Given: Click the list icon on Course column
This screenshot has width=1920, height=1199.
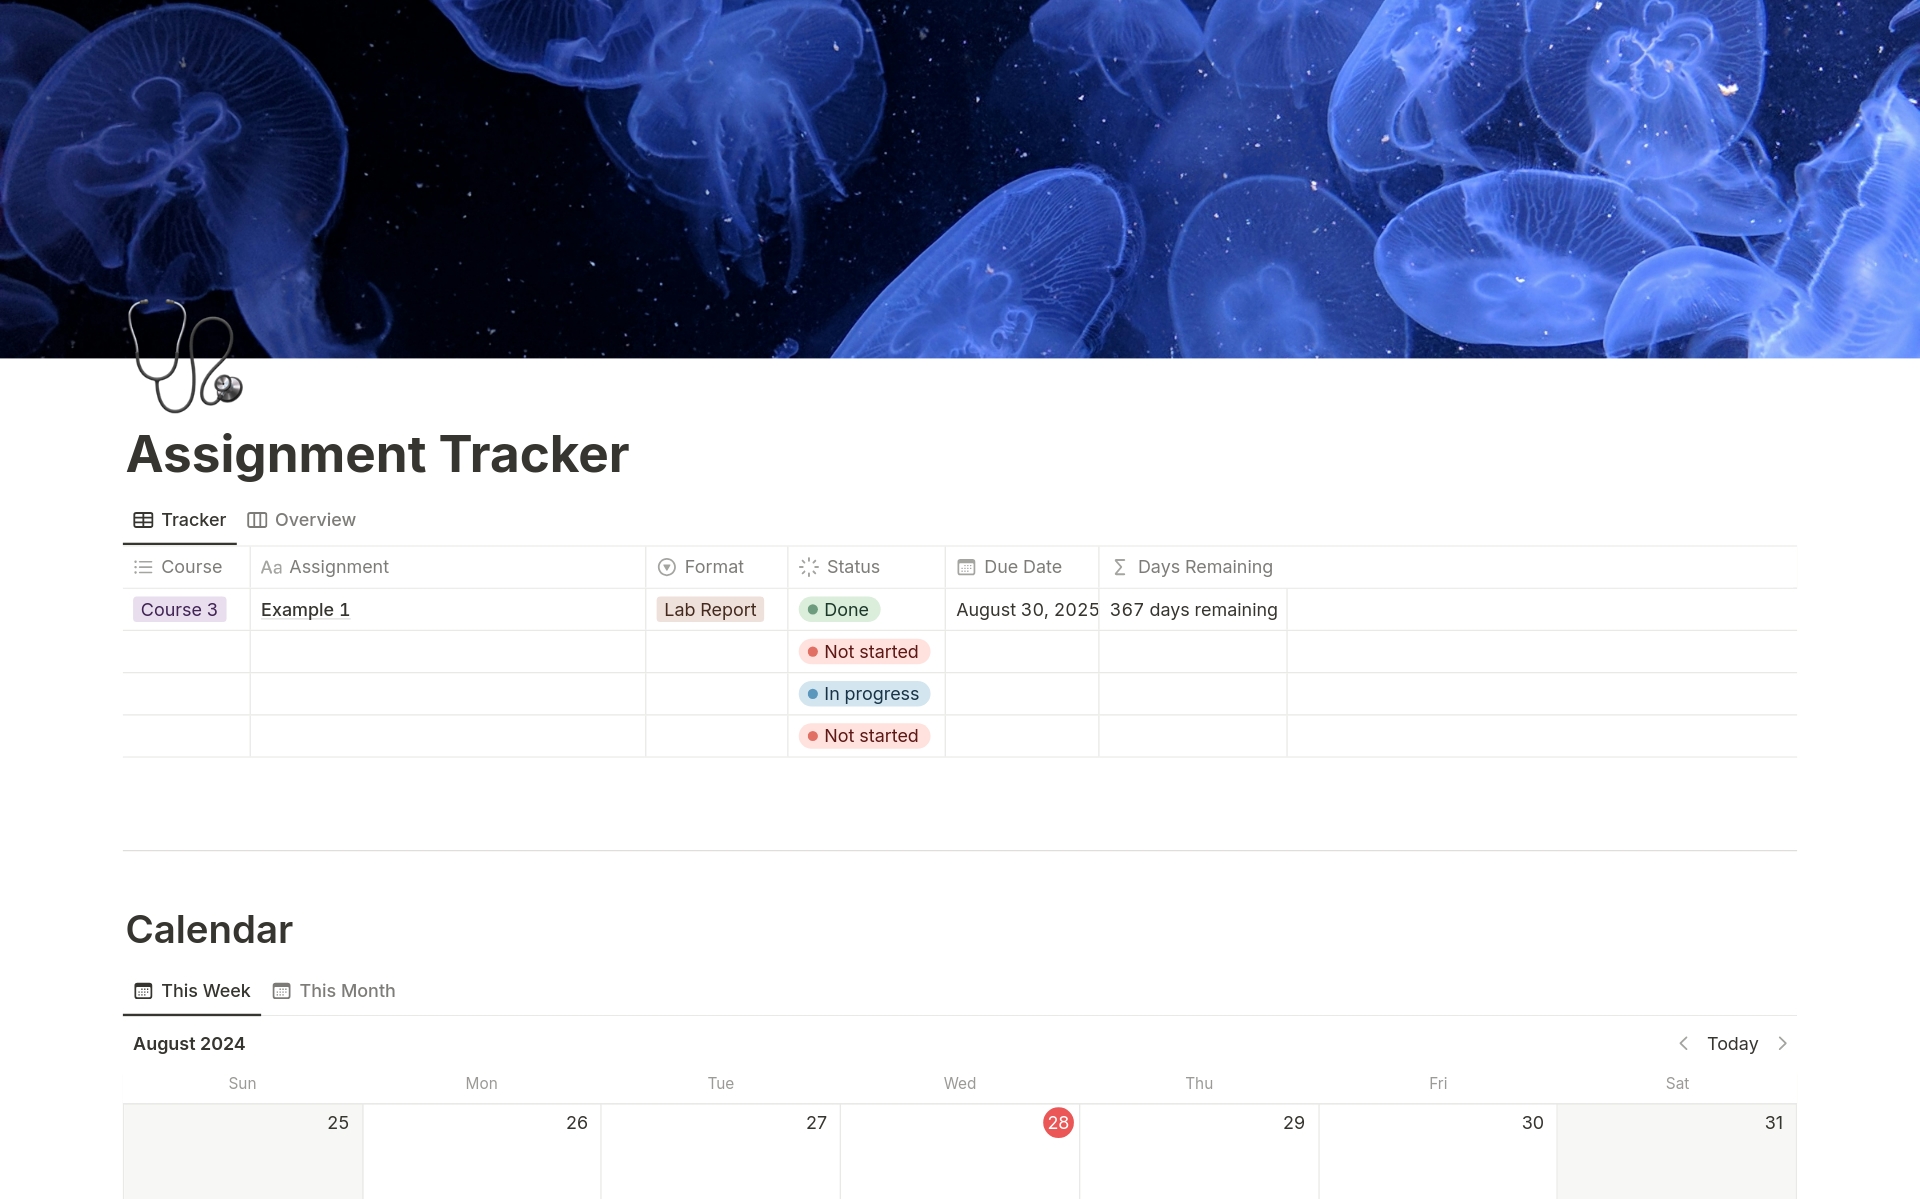Looking at the screenshot, I should tap(144, 566).
